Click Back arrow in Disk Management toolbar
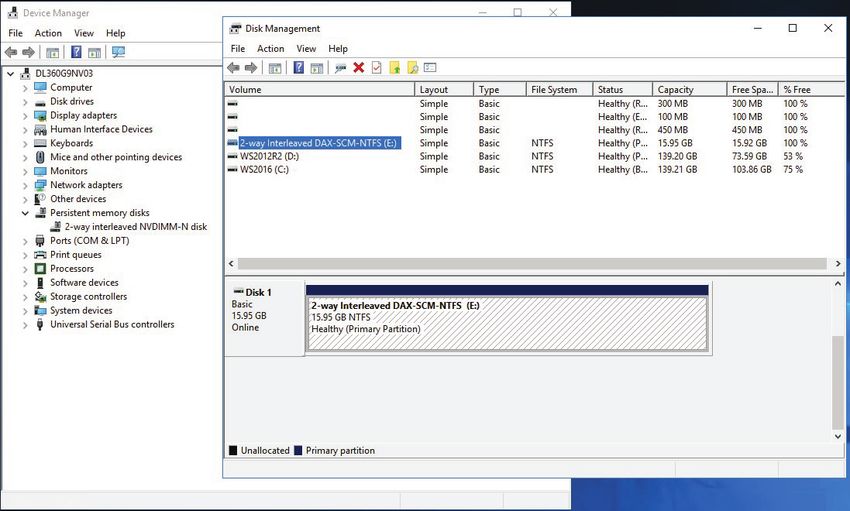The height and width of the screenshot is (511, 850). [x=234, y=68]
